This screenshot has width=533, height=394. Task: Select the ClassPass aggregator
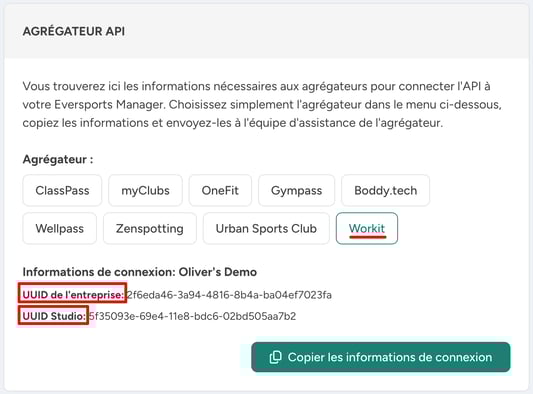click(62, 190)
